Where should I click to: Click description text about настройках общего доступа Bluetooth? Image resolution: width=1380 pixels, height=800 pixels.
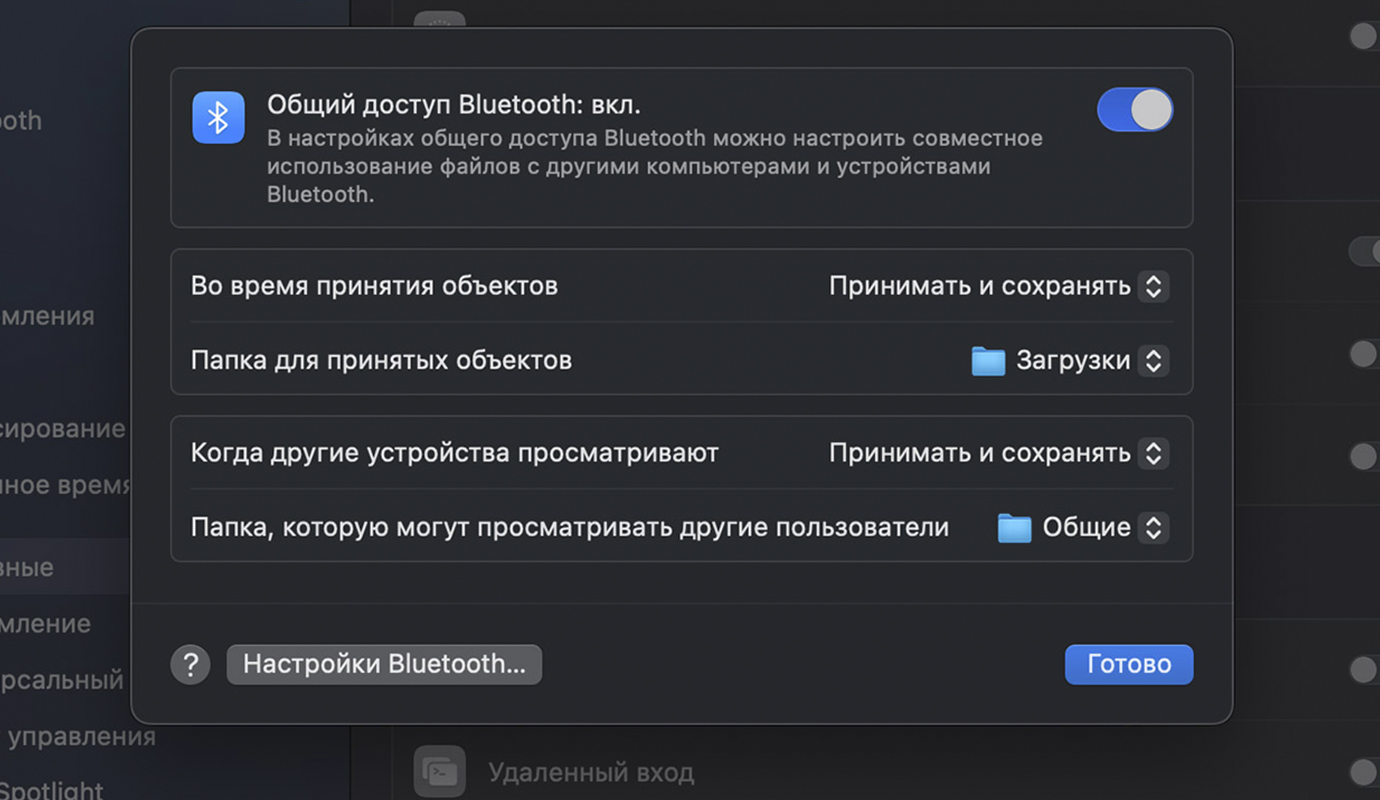point(655,166)
